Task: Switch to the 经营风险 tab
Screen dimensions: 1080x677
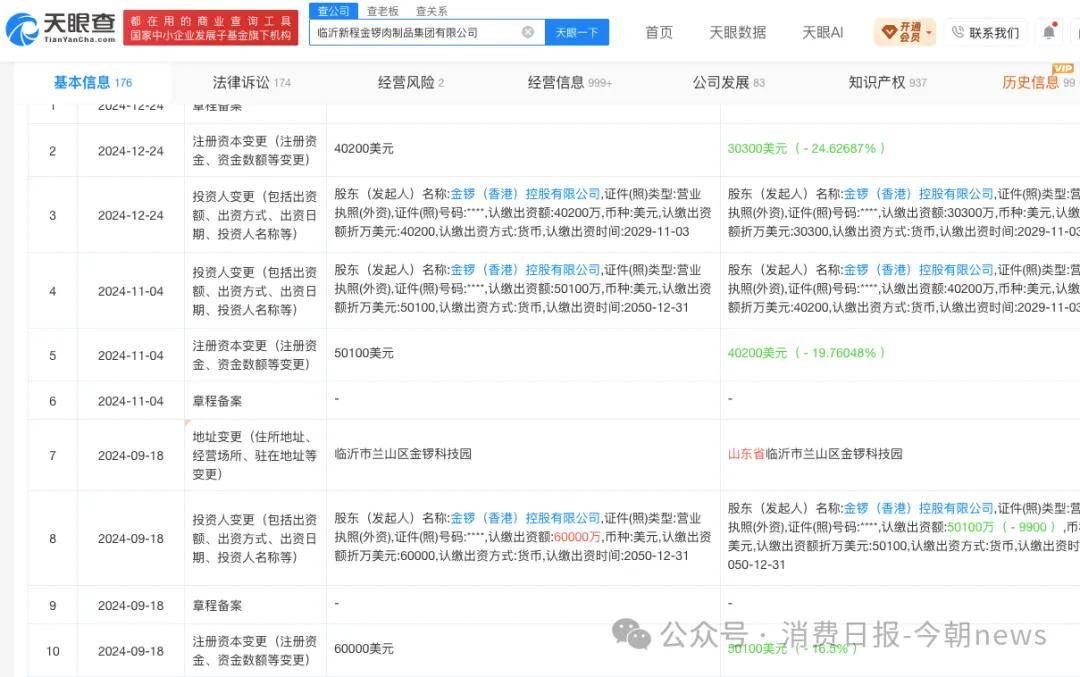Action: pyautogui.click(x=411, y=83)
